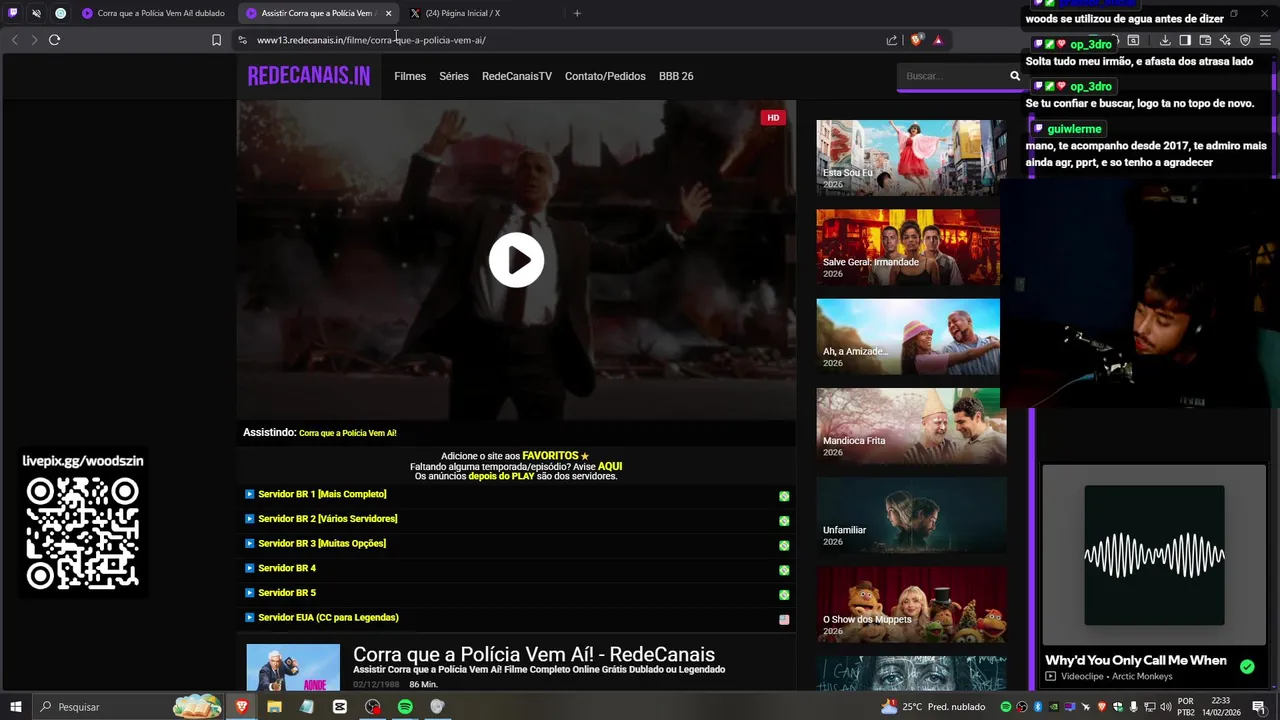The height and width of the screenshot is (720, 1280).
Task: Click the AQUI report link
Action: pos(610,466)
